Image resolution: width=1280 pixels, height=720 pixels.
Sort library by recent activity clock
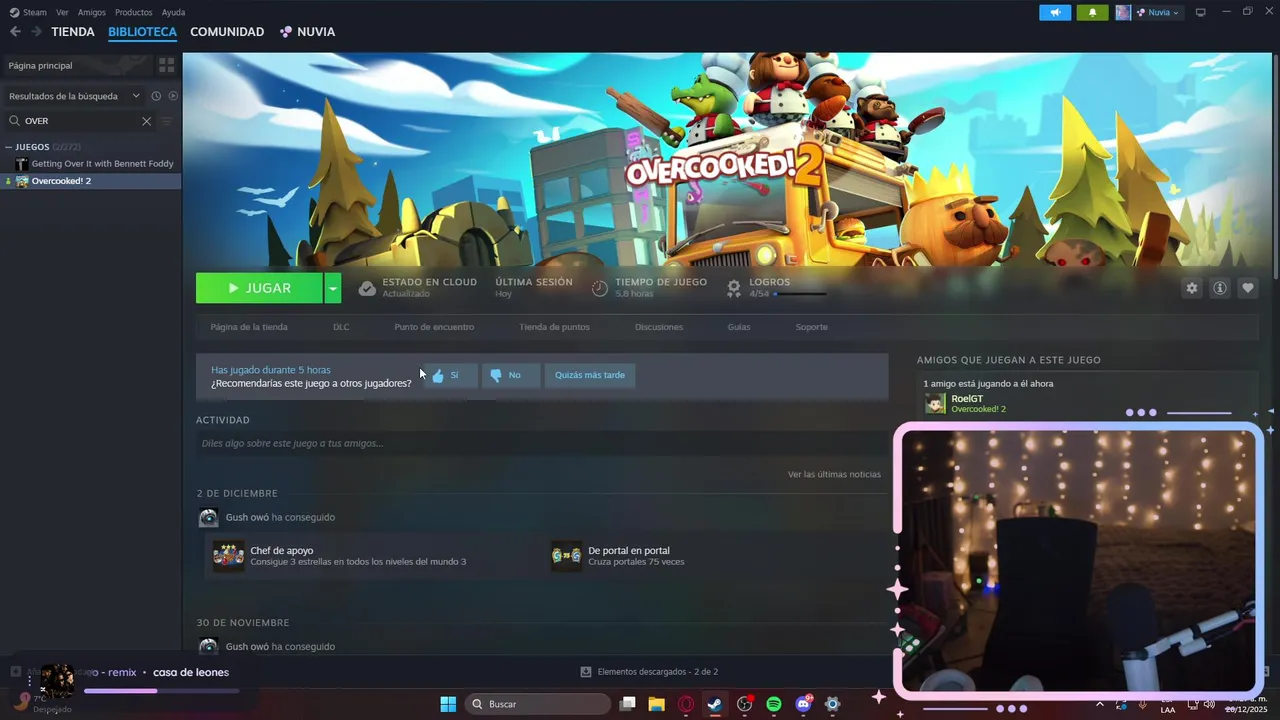pyautogui.click(x=156, y=96)
